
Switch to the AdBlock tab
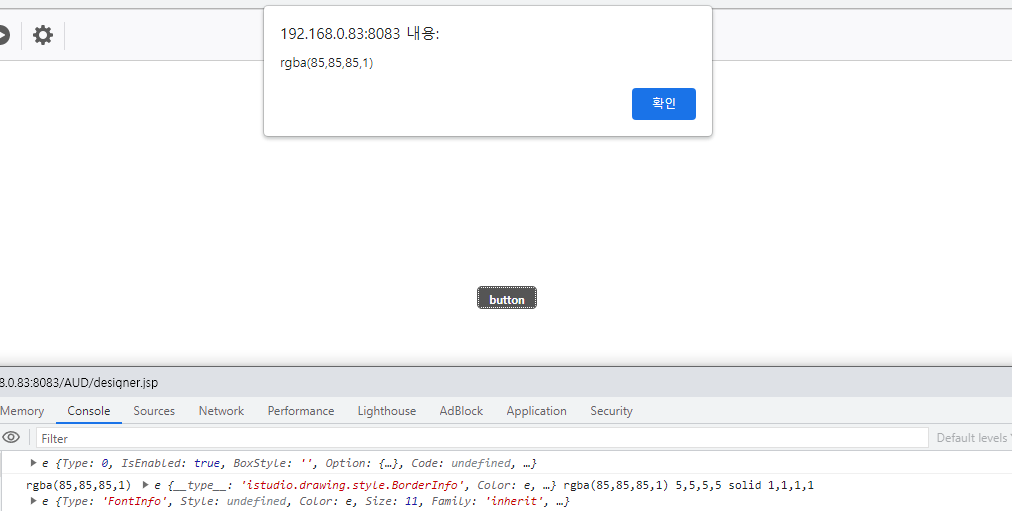point(461,411)
